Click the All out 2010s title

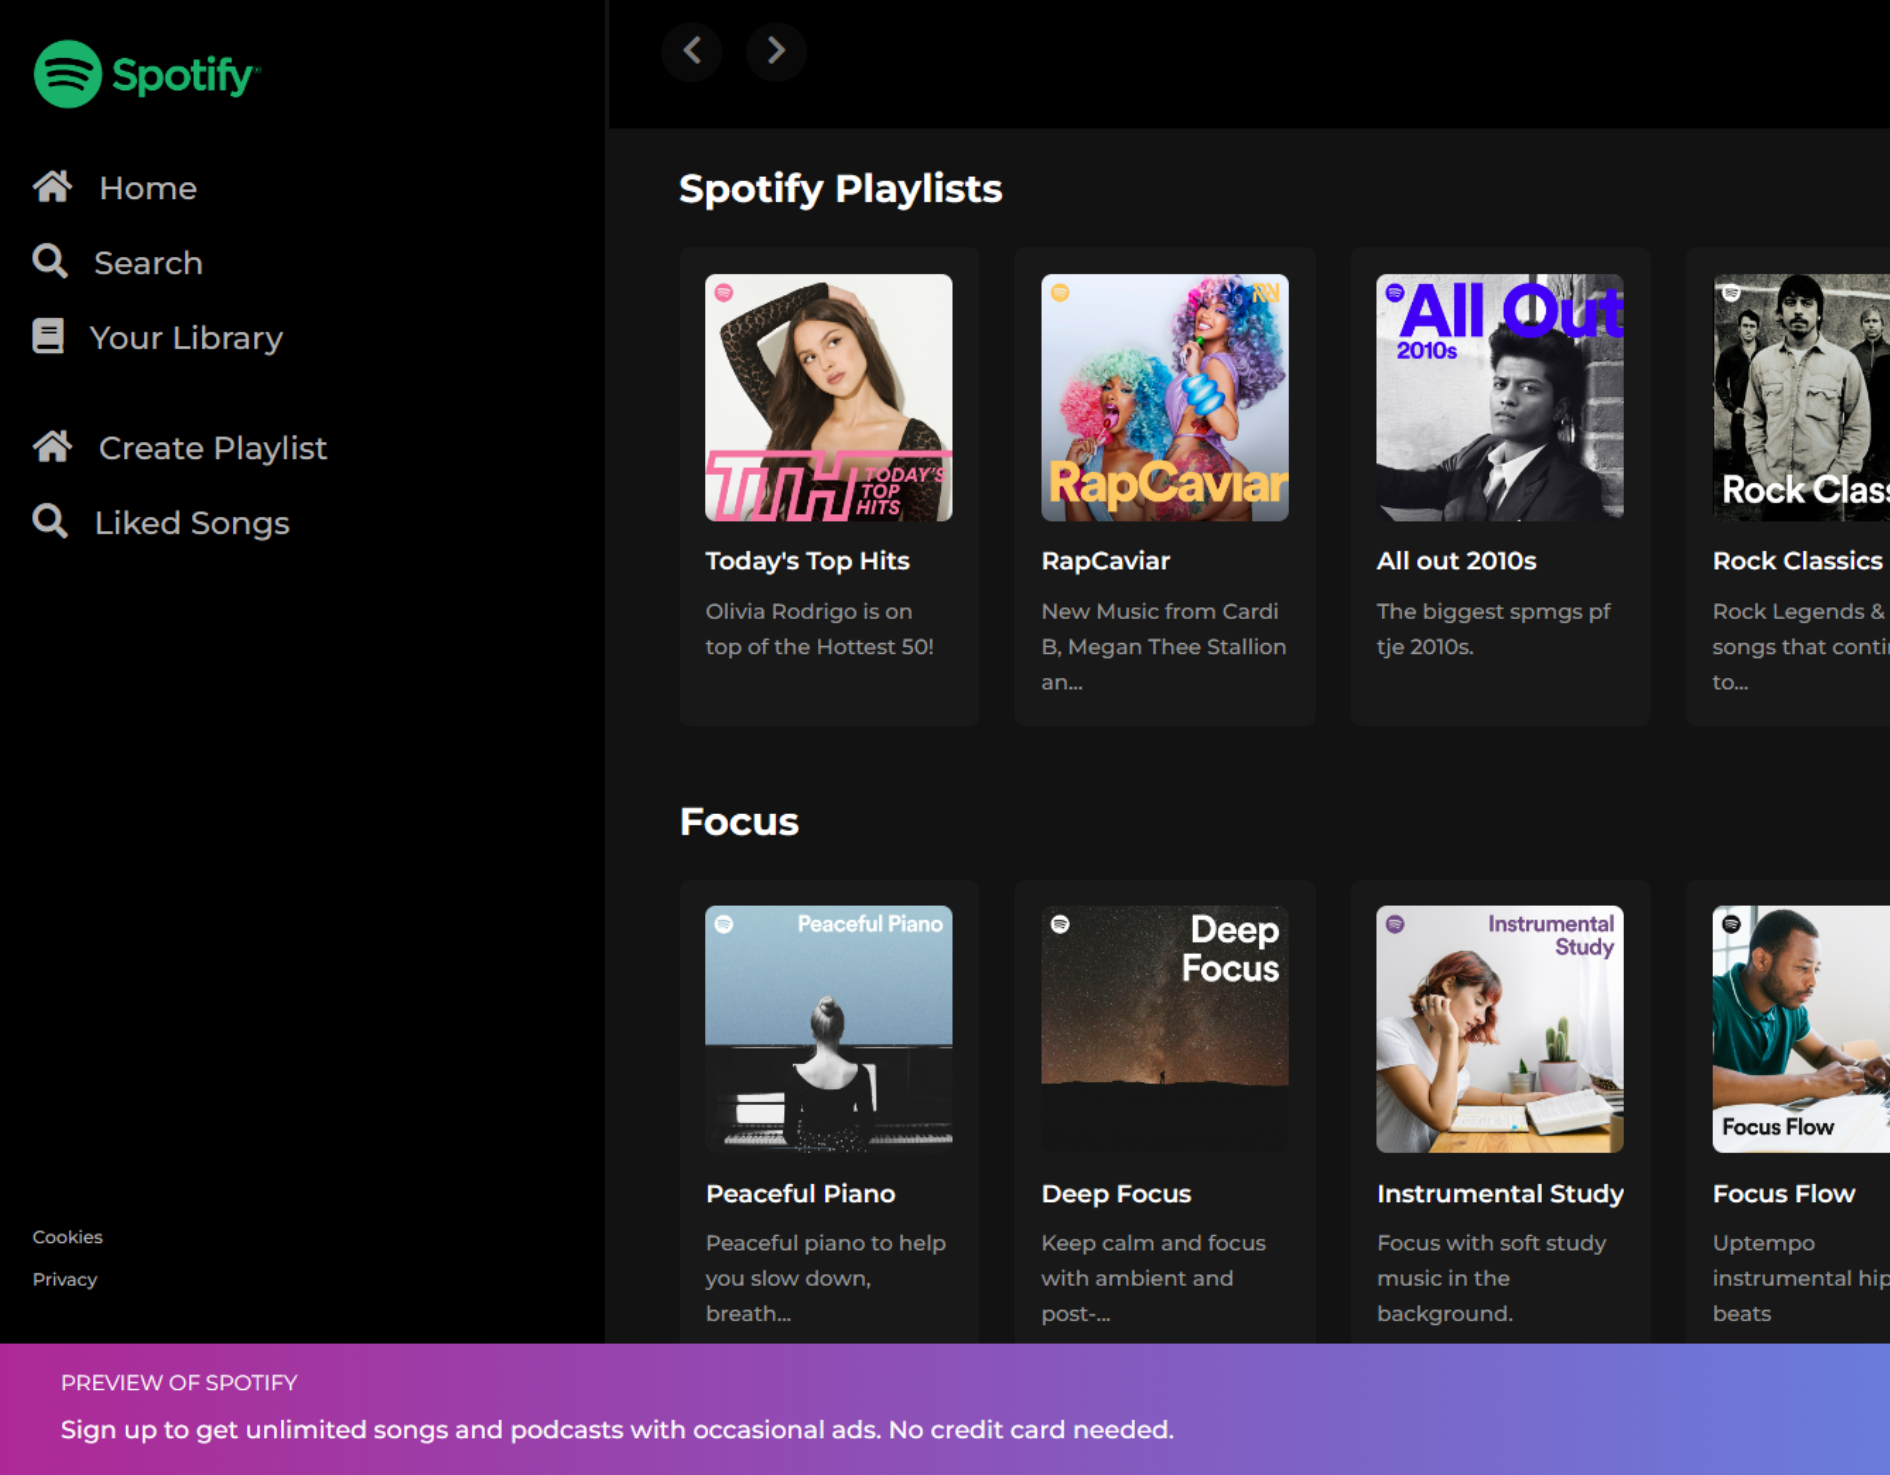[x=1456, y=561]
